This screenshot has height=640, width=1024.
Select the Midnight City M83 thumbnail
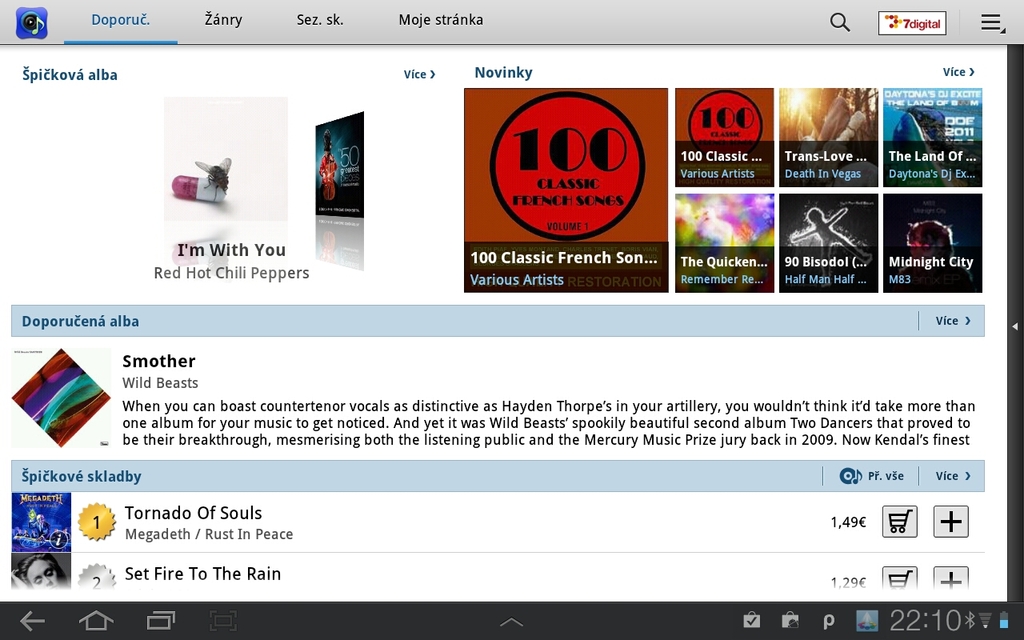click(932, 242)
